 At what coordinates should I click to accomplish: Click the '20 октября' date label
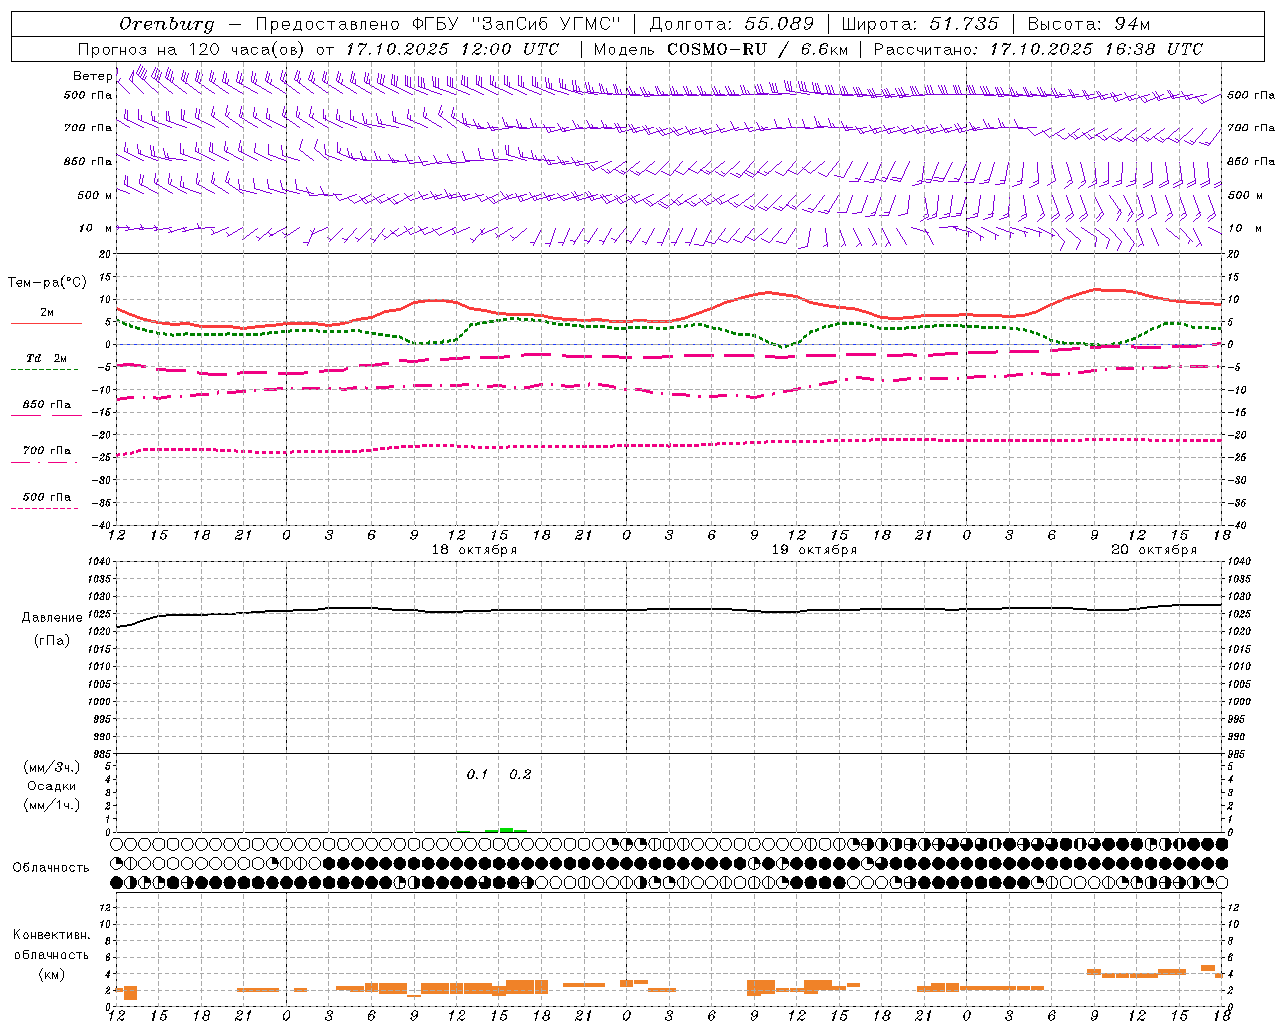click(1154, 550)
